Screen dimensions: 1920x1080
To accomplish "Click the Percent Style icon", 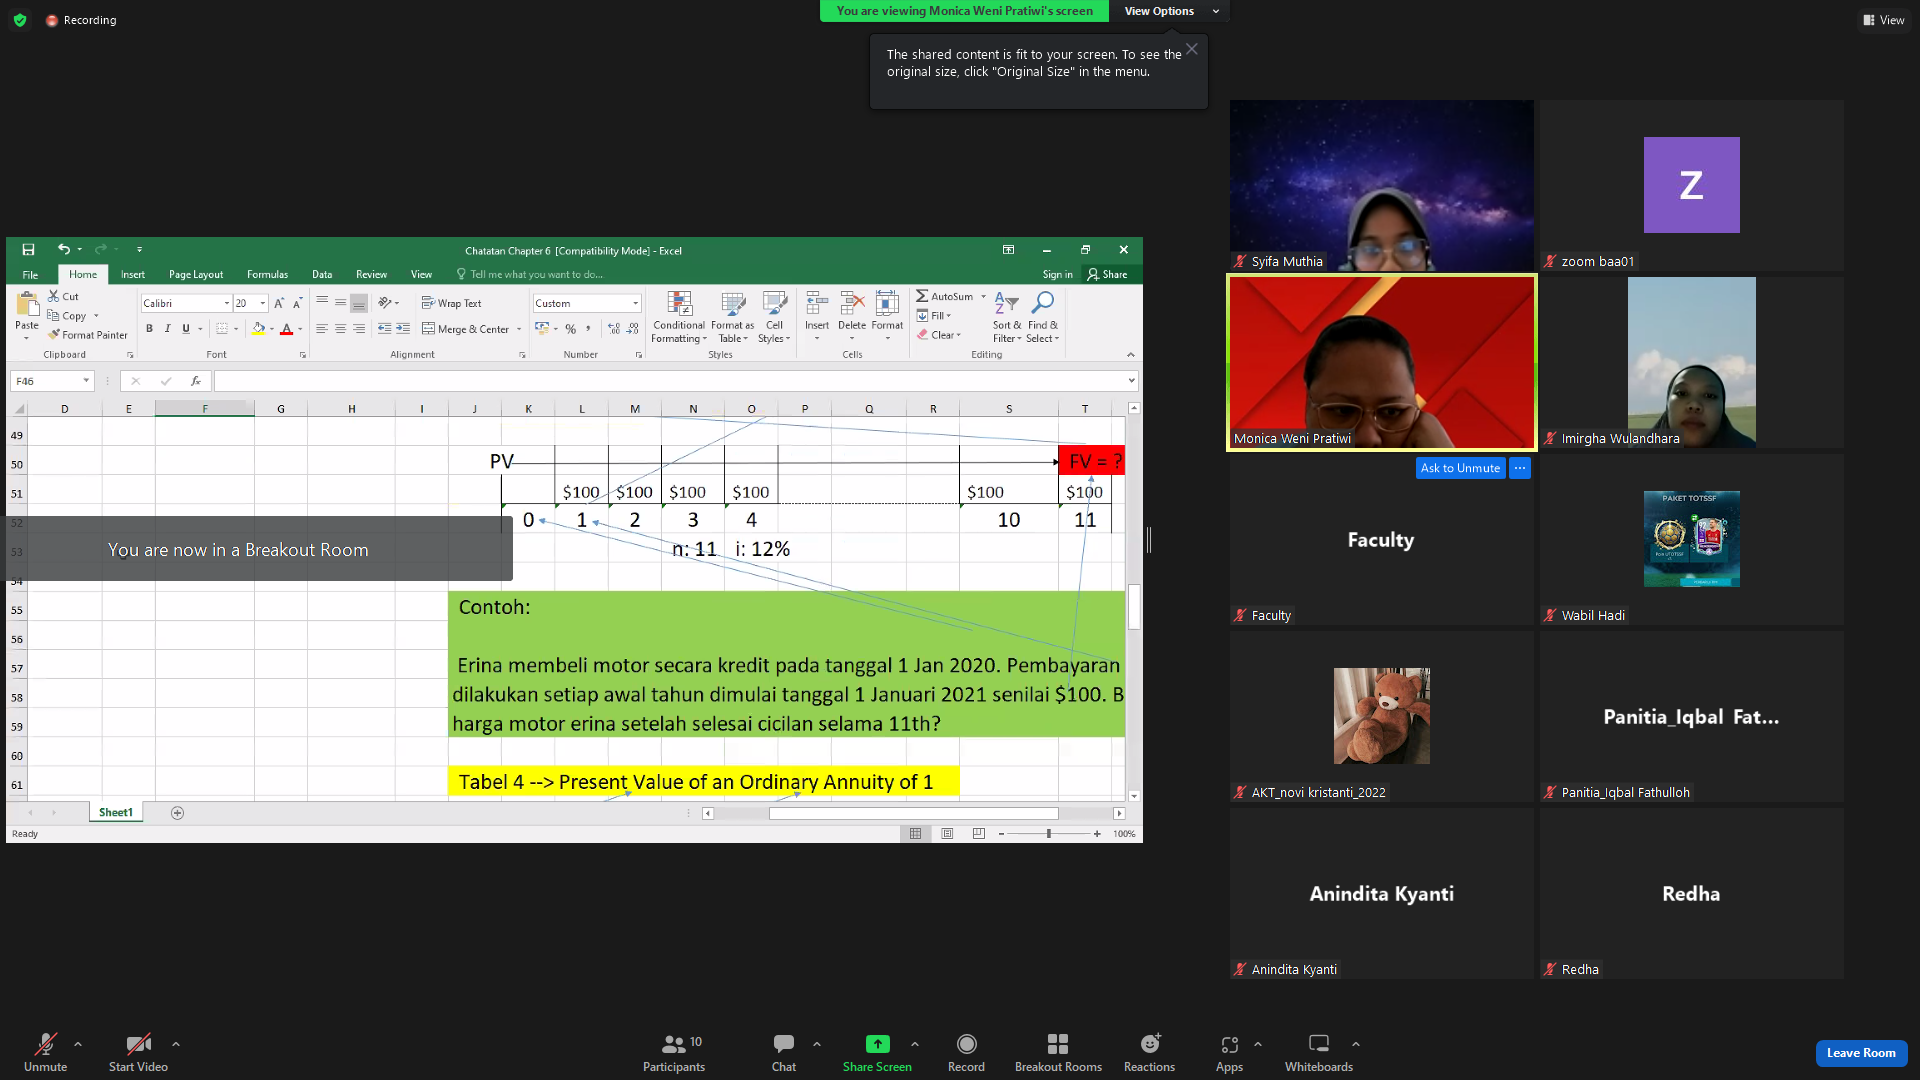I will [x=570, y=329].
